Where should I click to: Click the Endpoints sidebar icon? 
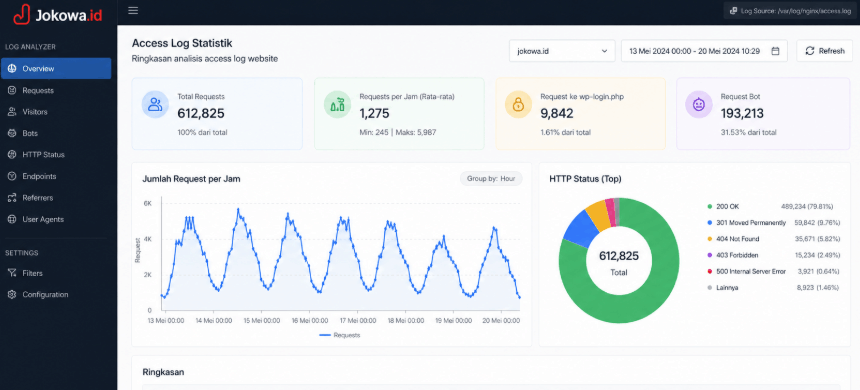tap(12, 176)
